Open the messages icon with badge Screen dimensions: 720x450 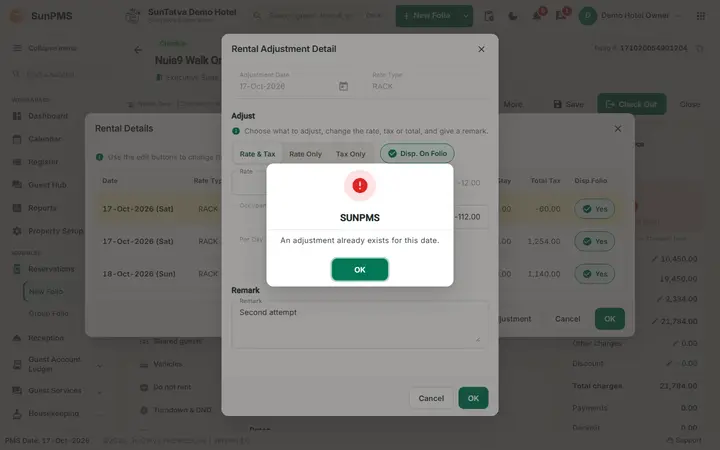[561, 16]
